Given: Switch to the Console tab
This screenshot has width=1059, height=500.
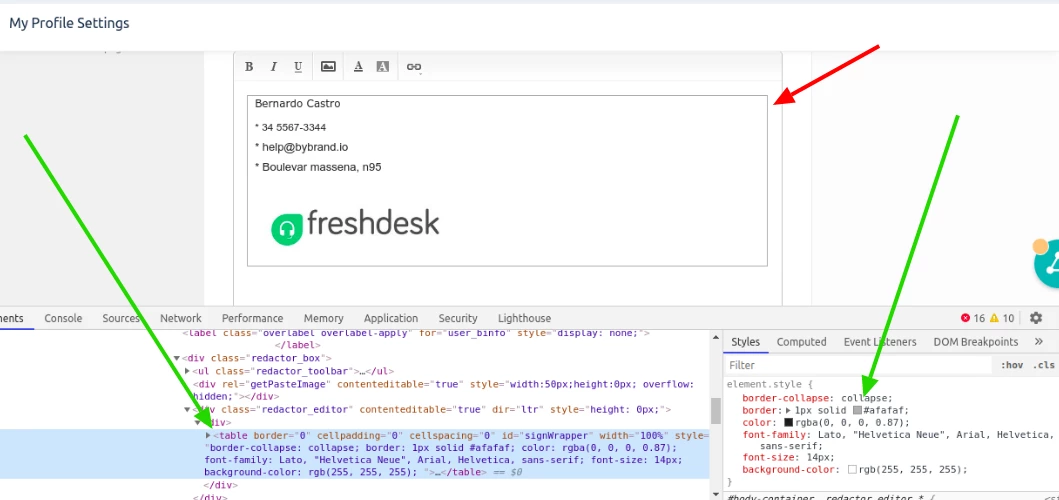Looking at the screenshot, I should pyautogui.click(x=63, y=318).
